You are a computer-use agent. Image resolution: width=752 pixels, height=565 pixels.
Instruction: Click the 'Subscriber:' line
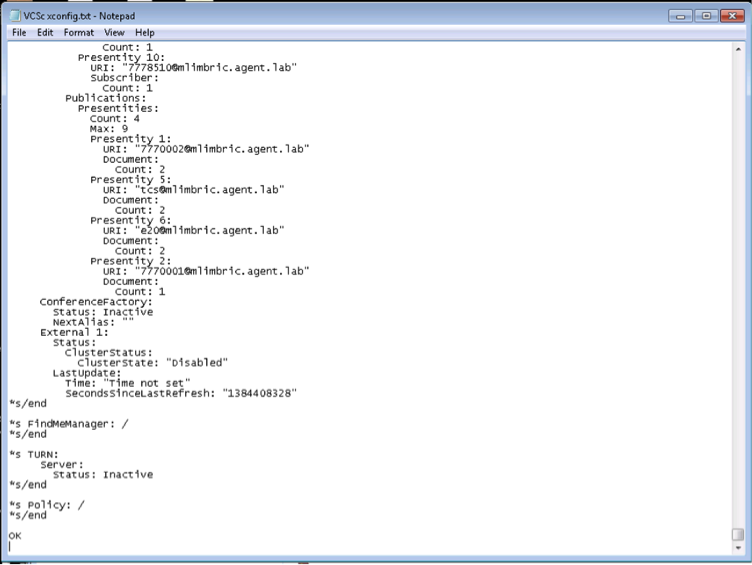click(124, 78)
